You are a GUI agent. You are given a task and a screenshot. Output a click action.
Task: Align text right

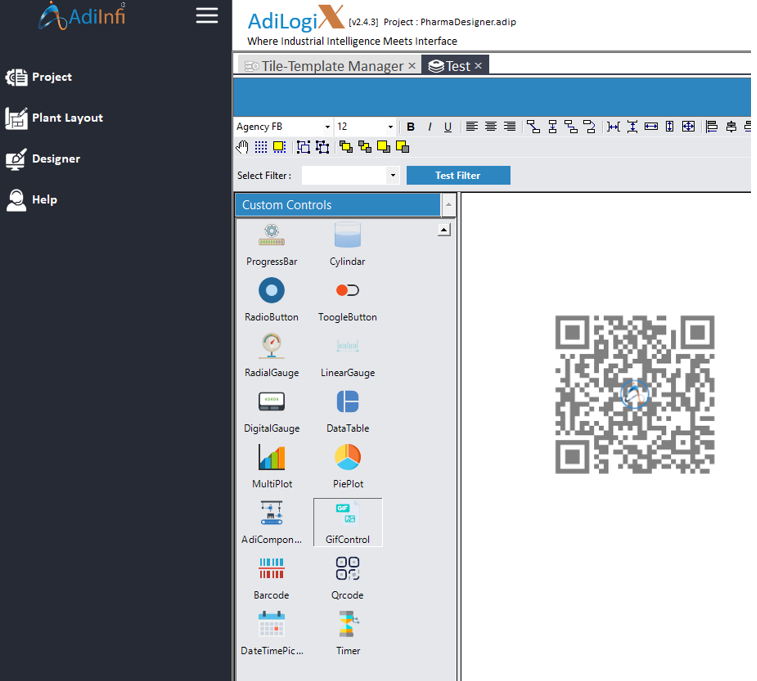point(509,126)
